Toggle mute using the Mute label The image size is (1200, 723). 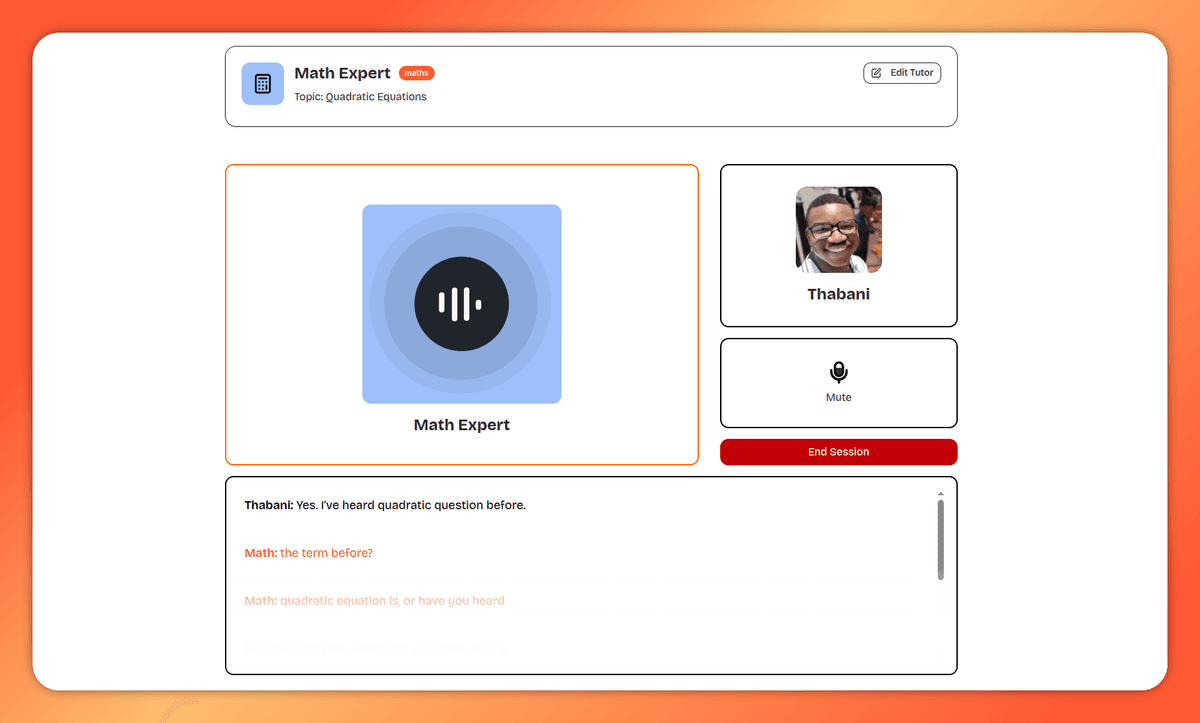(838, 398)
